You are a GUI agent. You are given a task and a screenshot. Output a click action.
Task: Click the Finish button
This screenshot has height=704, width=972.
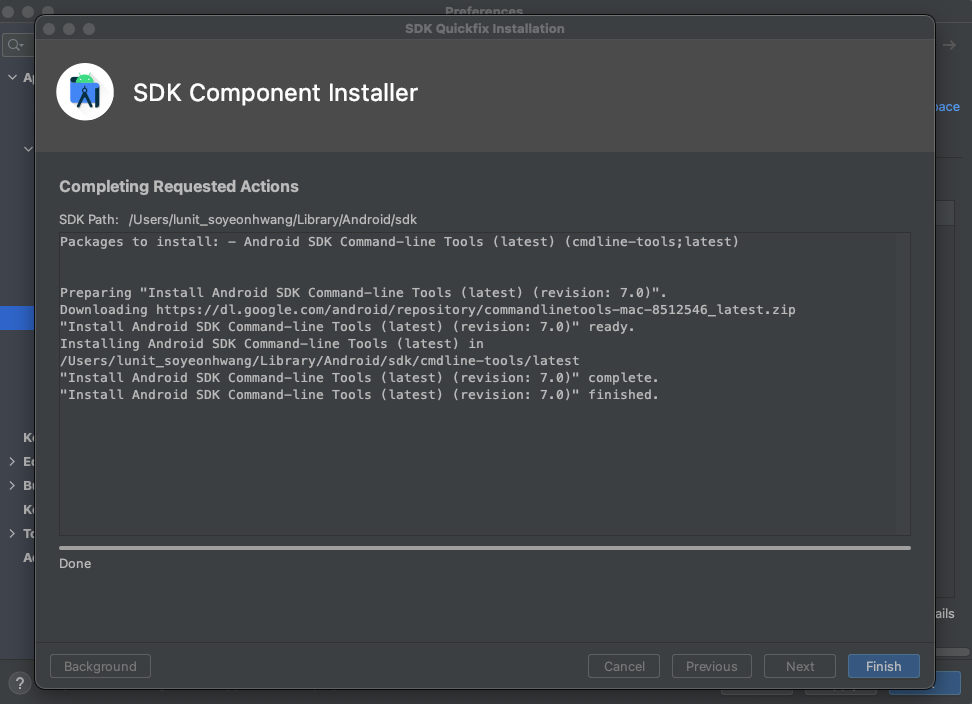click(883, 666)
